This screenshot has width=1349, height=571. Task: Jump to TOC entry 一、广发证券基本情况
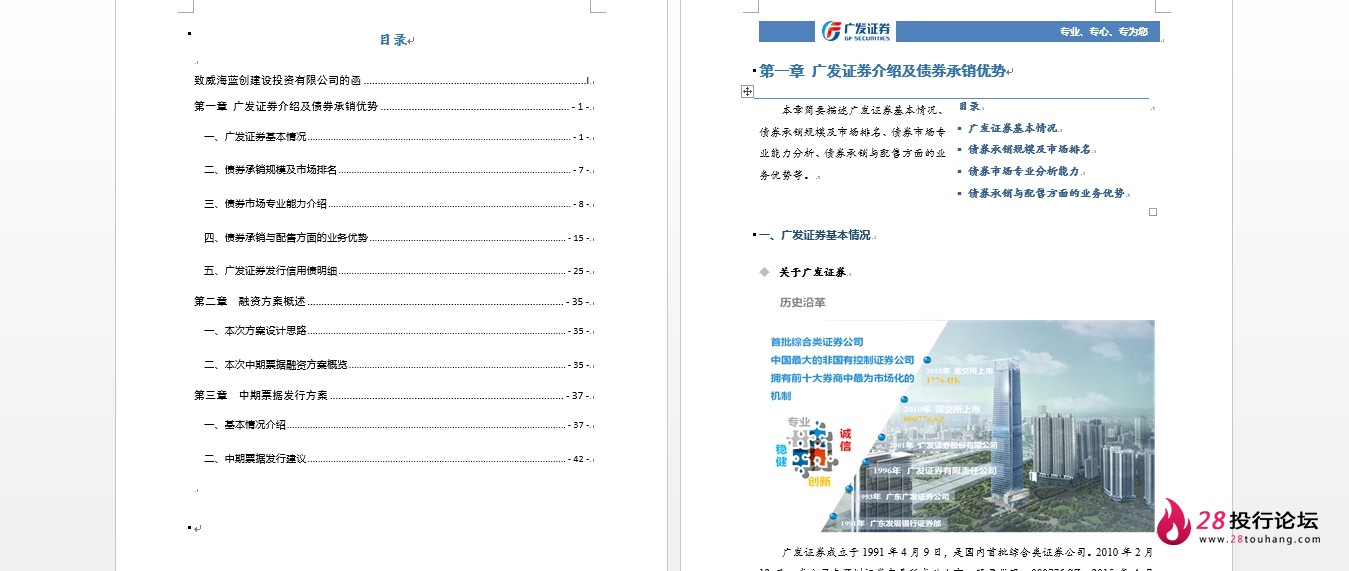[399, 137]
